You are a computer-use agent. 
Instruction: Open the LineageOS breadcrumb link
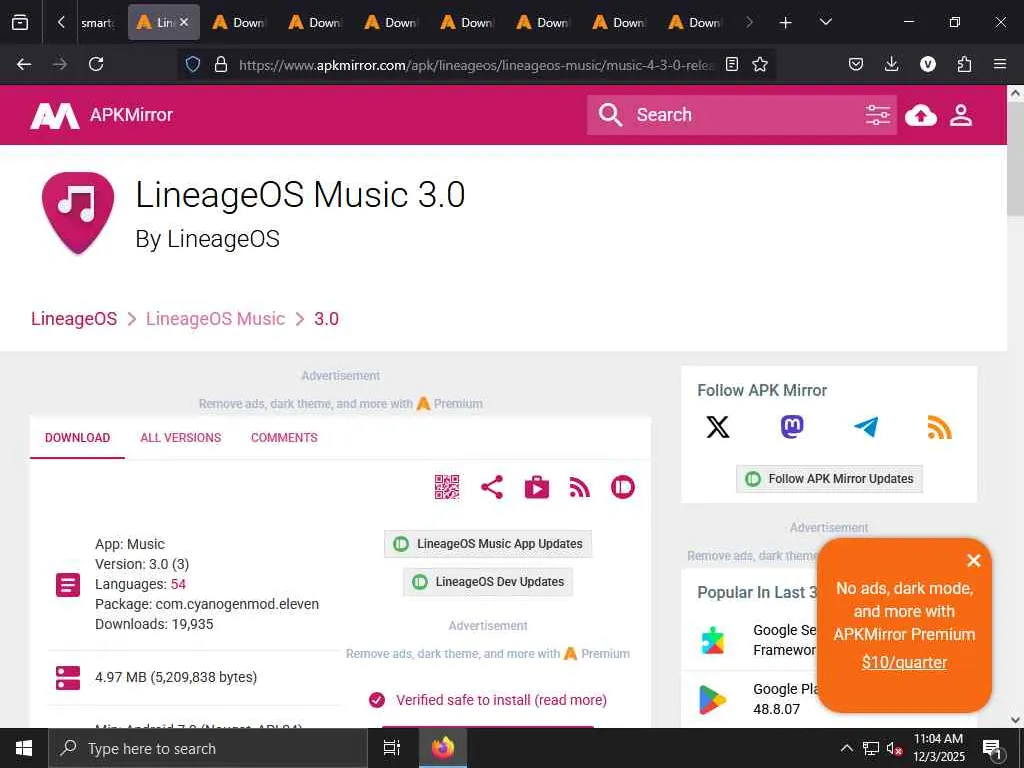[74, 319]
